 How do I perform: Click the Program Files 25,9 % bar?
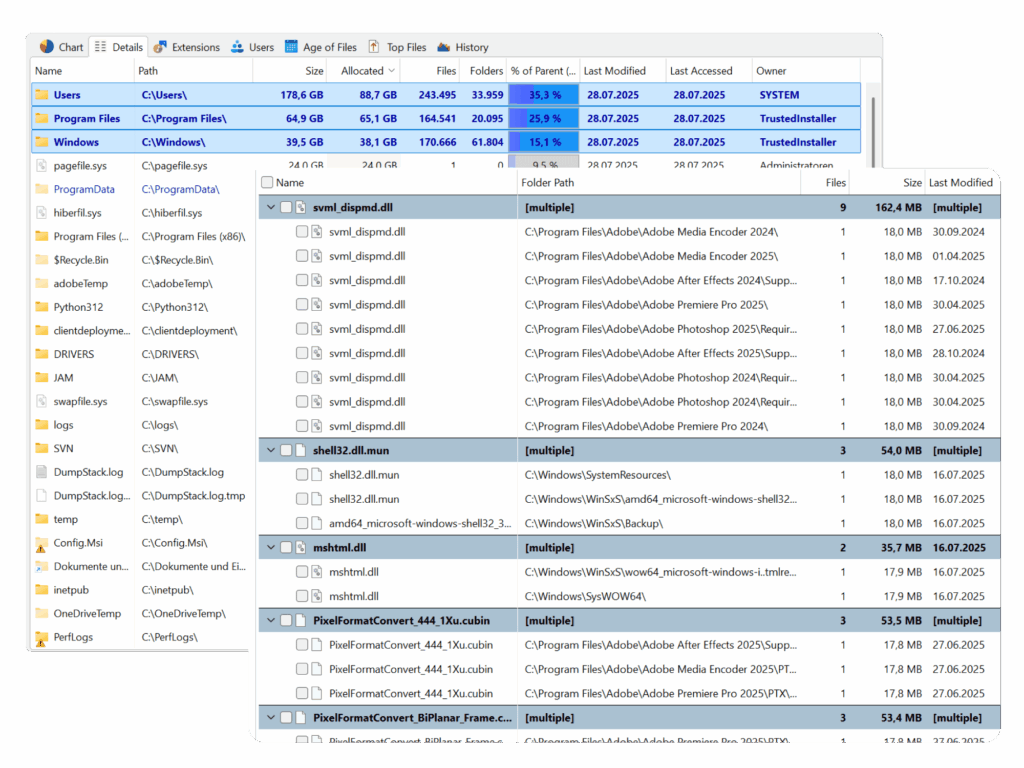tap(543, 118)
